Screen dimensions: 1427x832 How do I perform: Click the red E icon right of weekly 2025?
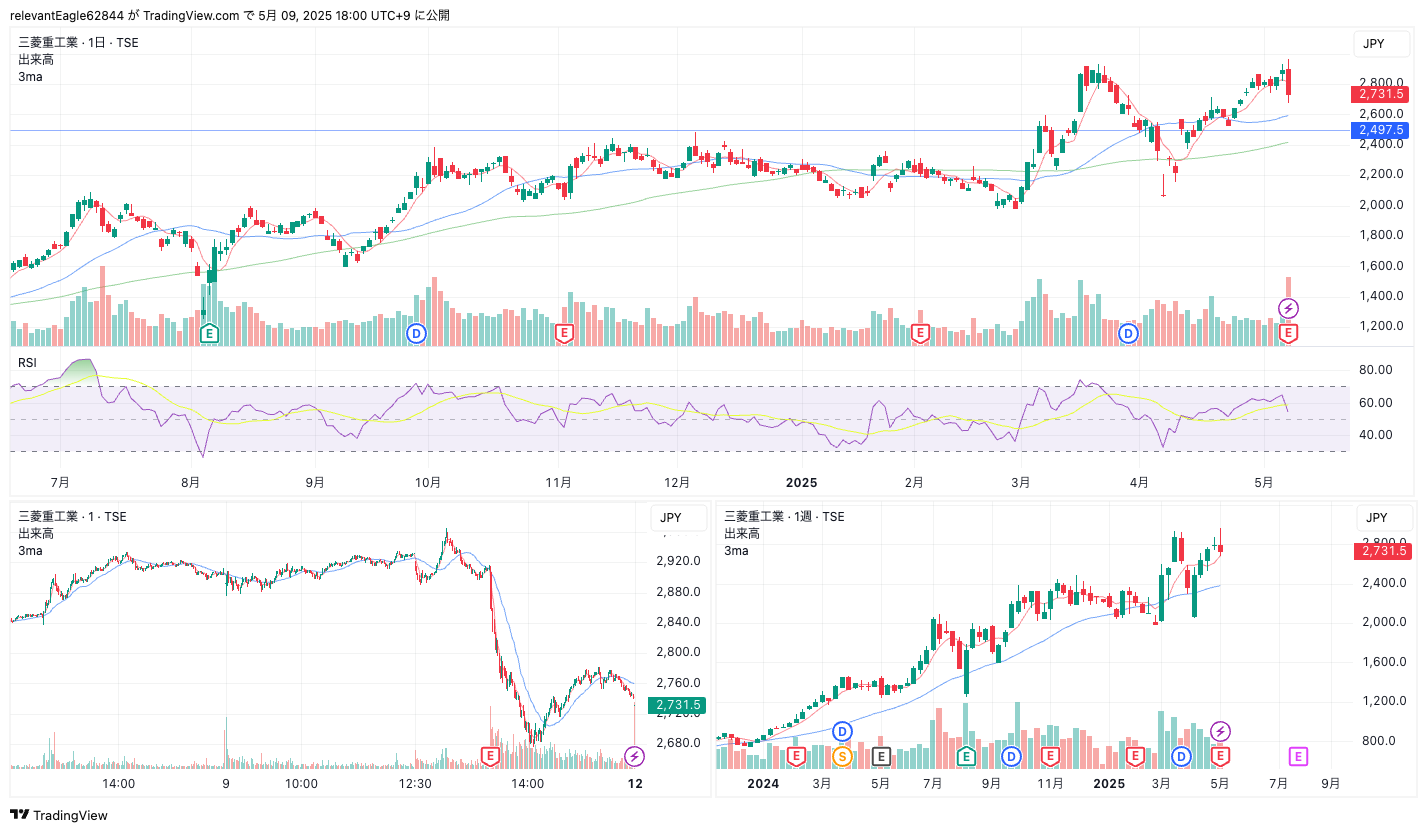tap(1135, 755)
